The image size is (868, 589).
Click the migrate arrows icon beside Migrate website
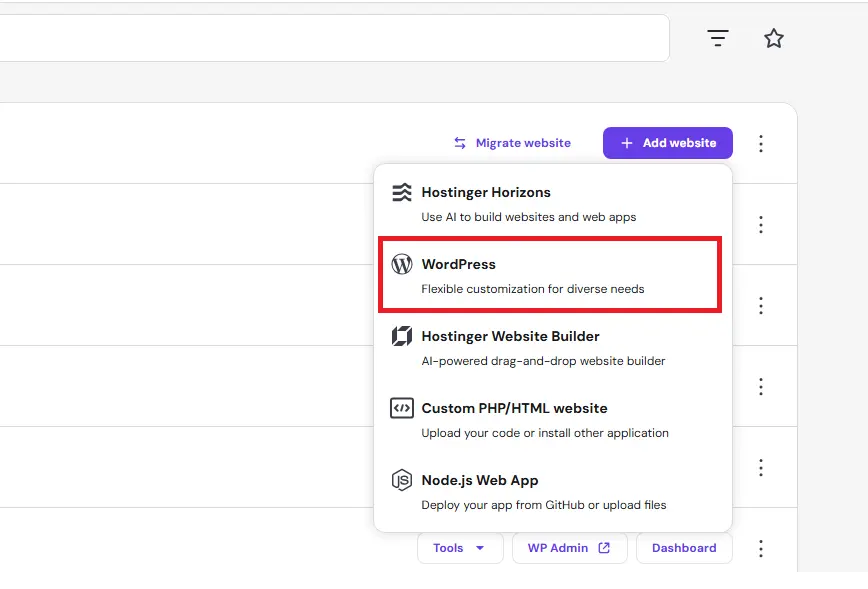pyautogui.click(x=459, y=142)
